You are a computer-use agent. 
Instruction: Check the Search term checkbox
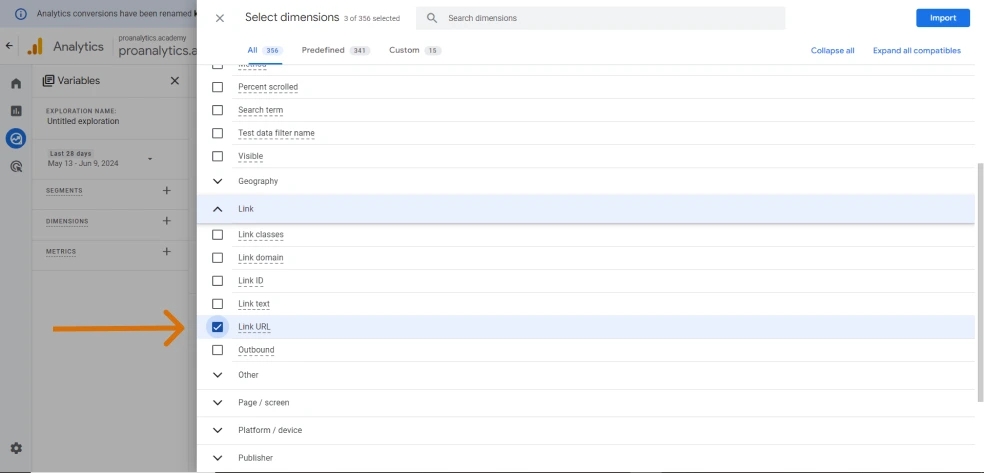click(217, 110)
